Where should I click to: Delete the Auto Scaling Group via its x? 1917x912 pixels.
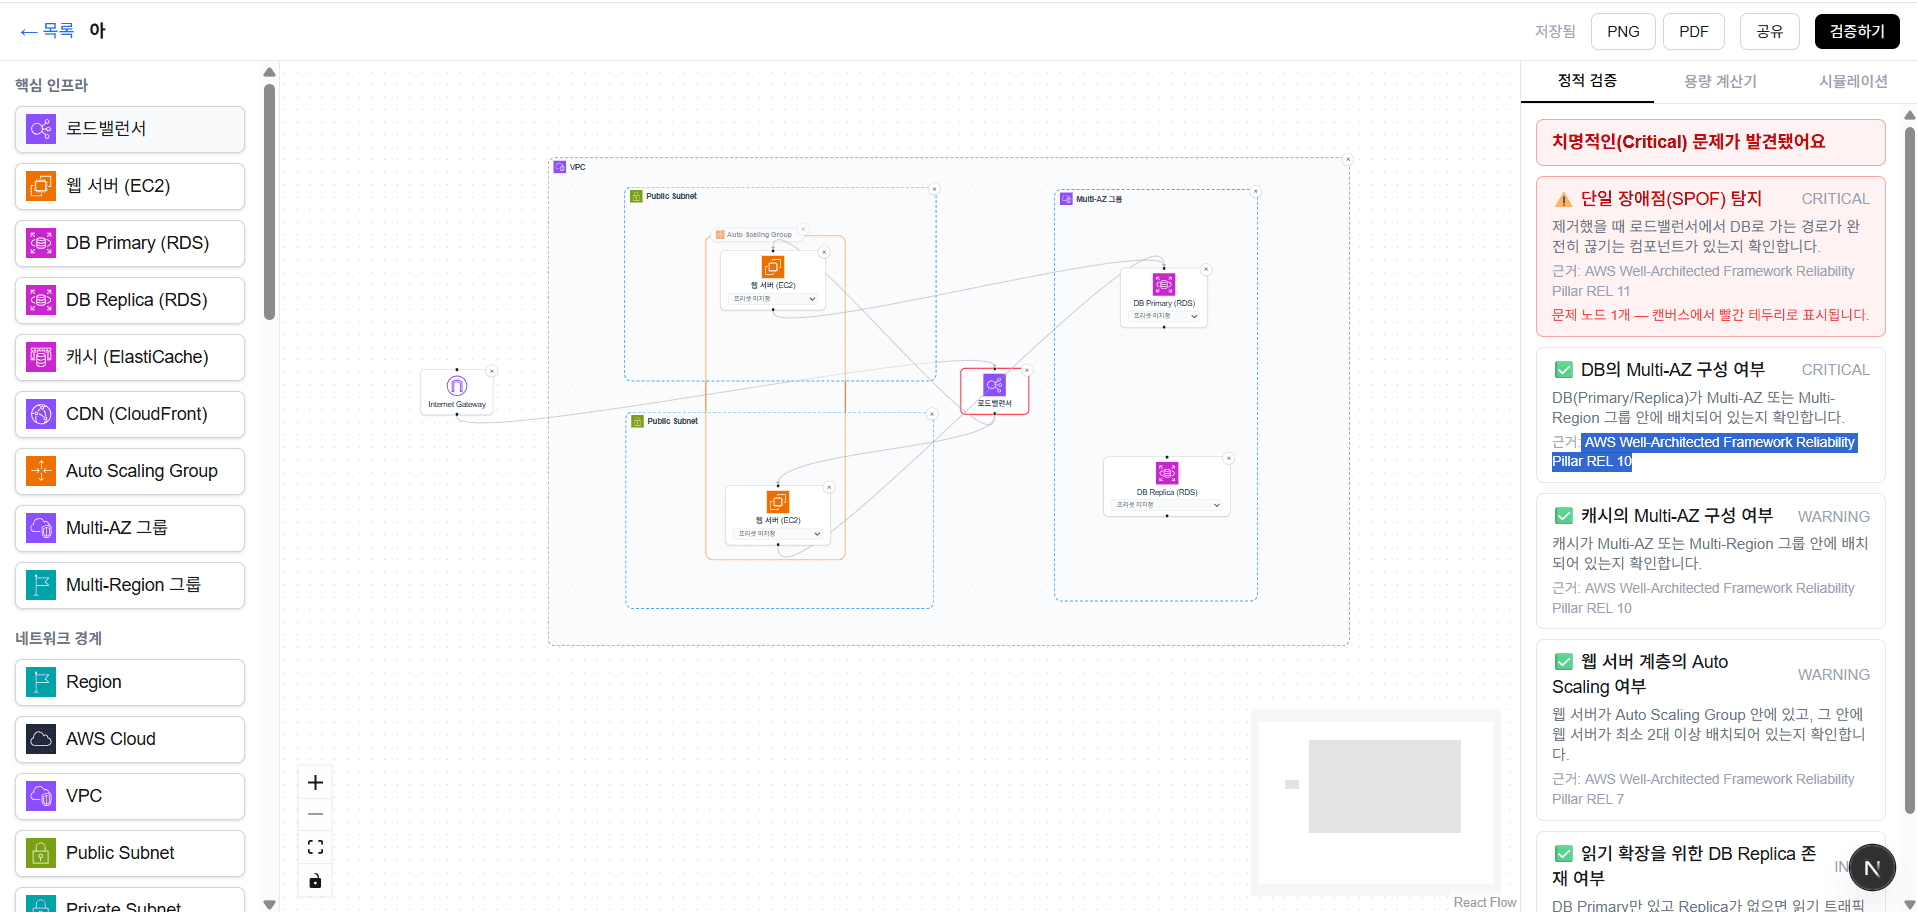pyautogui.click(x=802, y=230)
